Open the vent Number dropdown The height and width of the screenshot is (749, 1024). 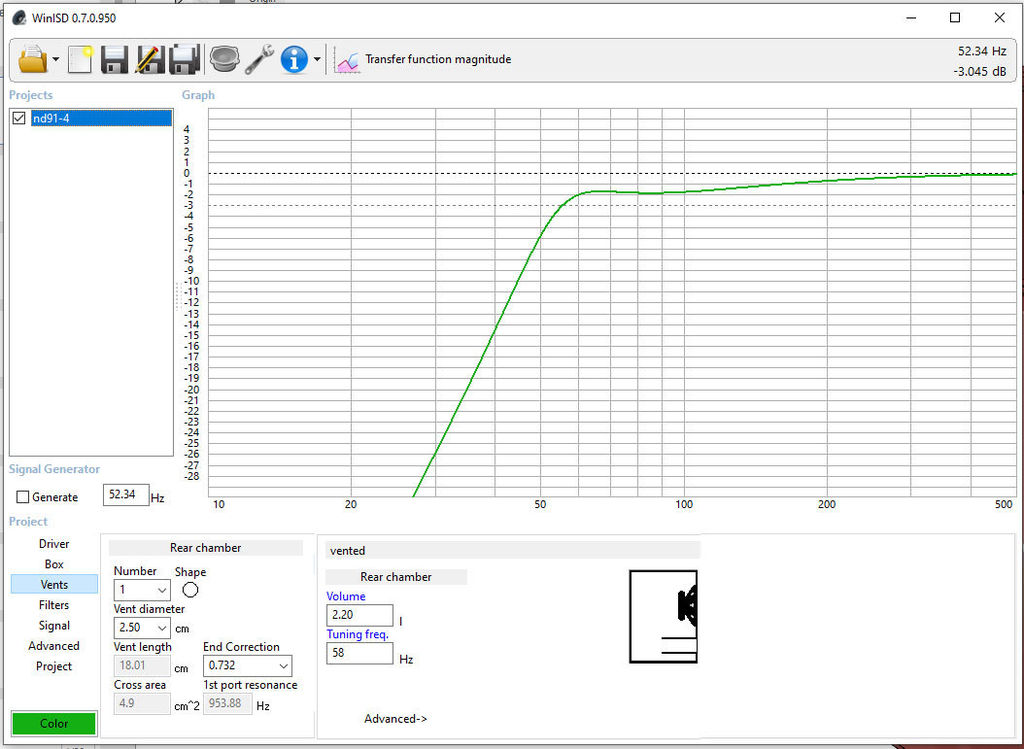(x=142, y=590)
